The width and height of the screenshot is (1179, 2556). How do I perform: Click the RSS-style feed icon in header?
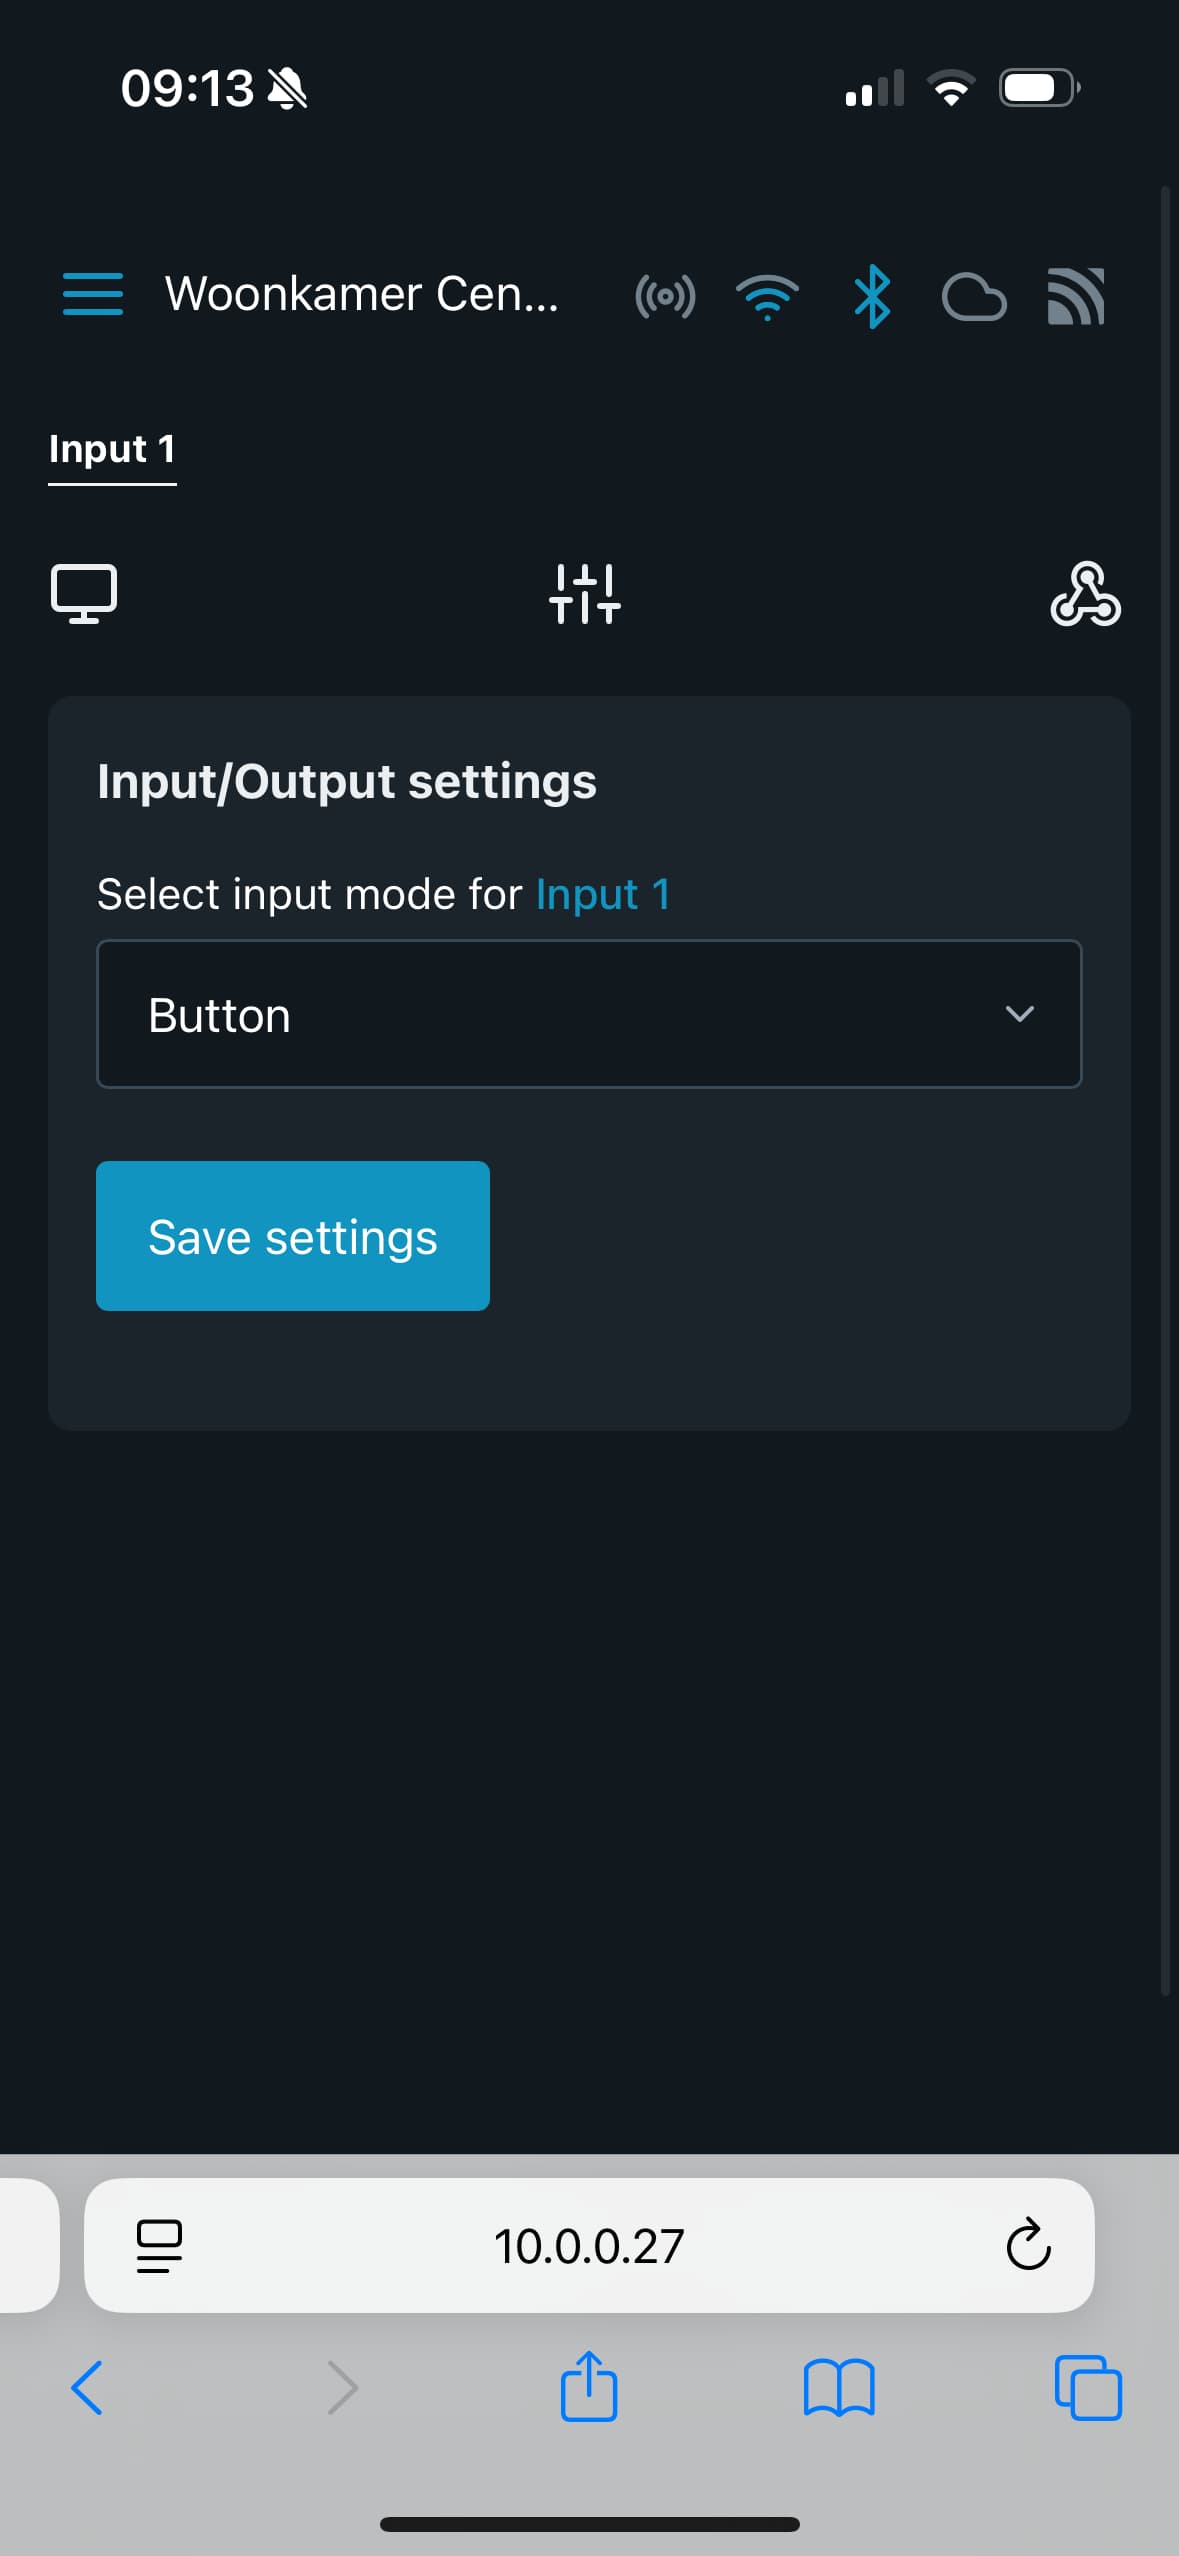click(x=1076, y=297)
